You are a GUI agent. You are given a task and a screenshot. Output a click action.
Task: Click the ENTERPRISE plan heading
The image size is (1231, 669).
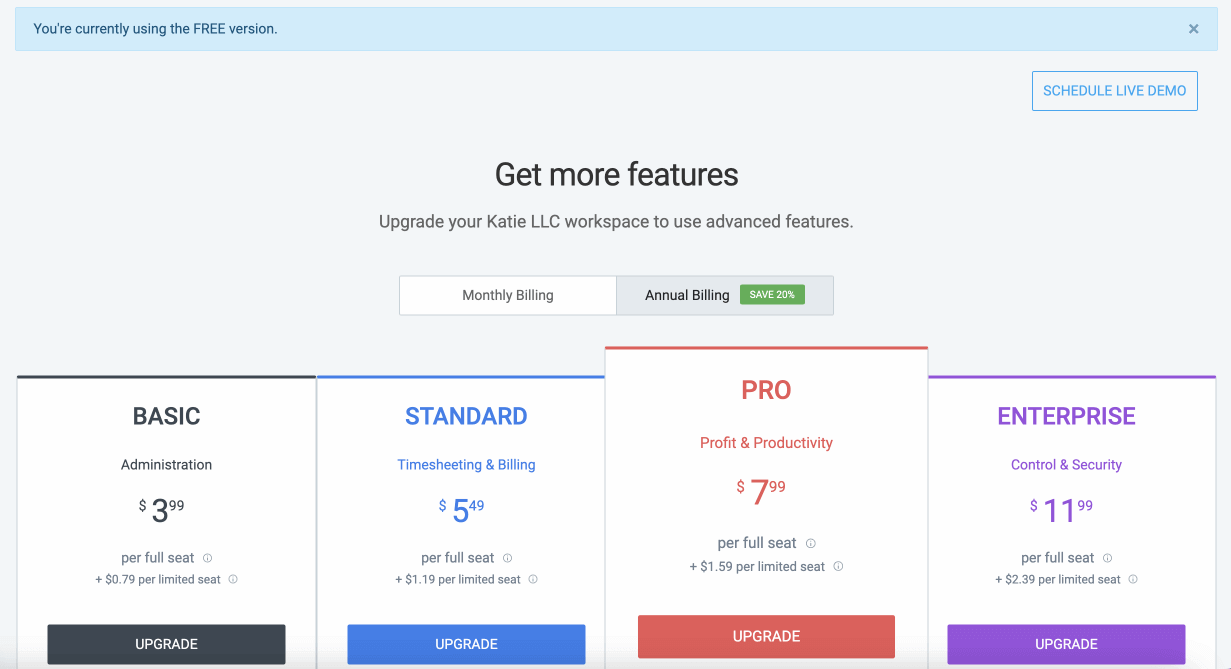(1066, 416)
